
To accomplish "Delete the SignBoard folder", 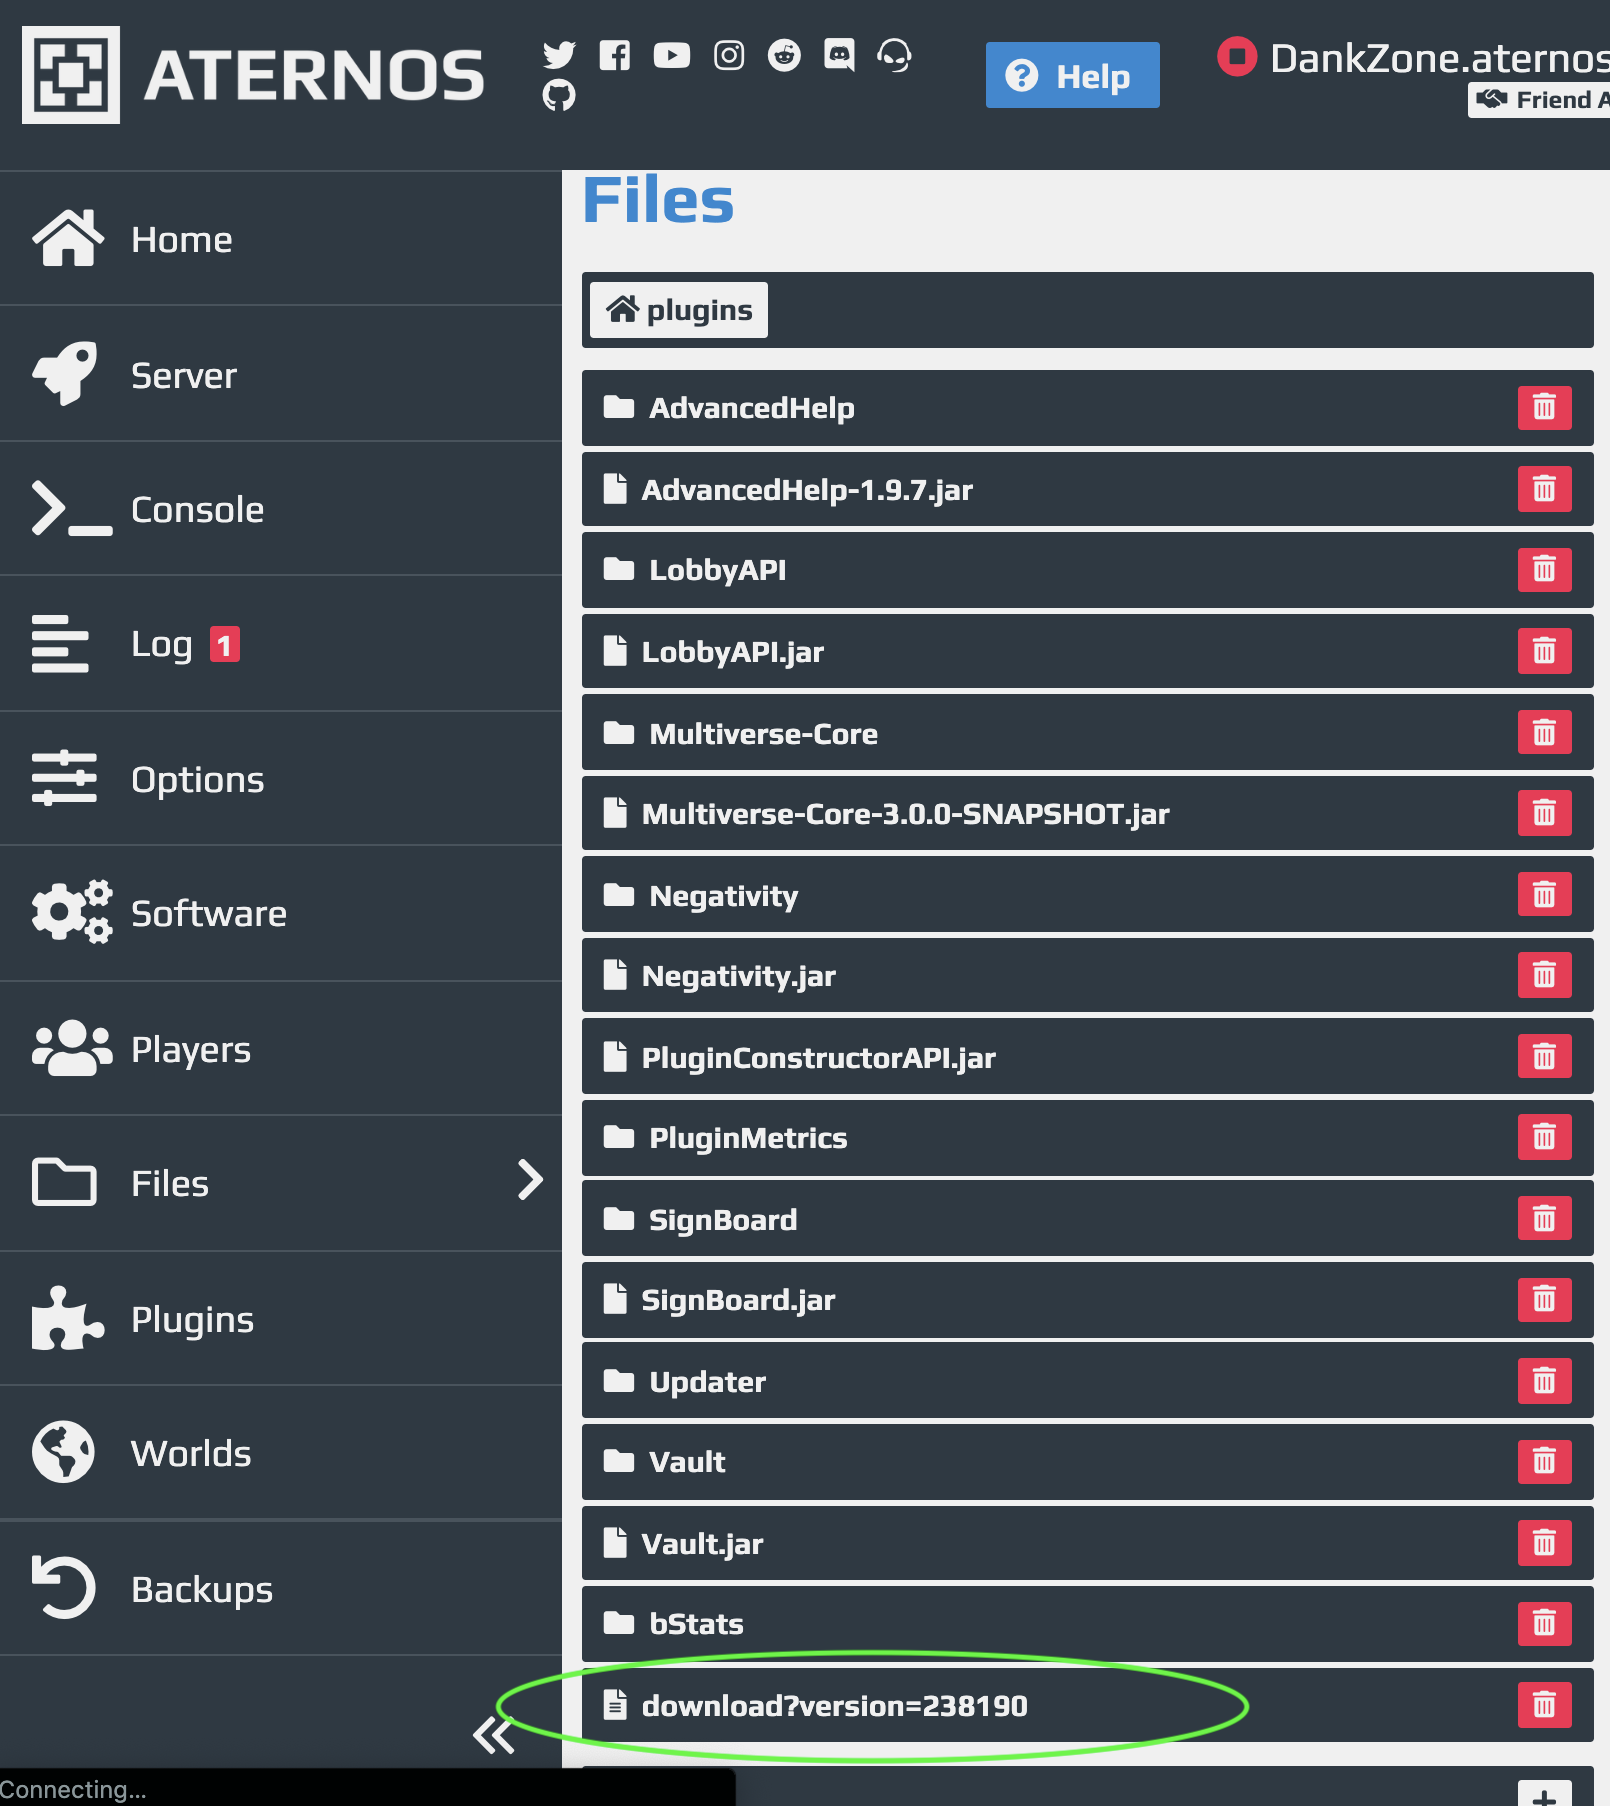I will [x=1545, y=1219].
